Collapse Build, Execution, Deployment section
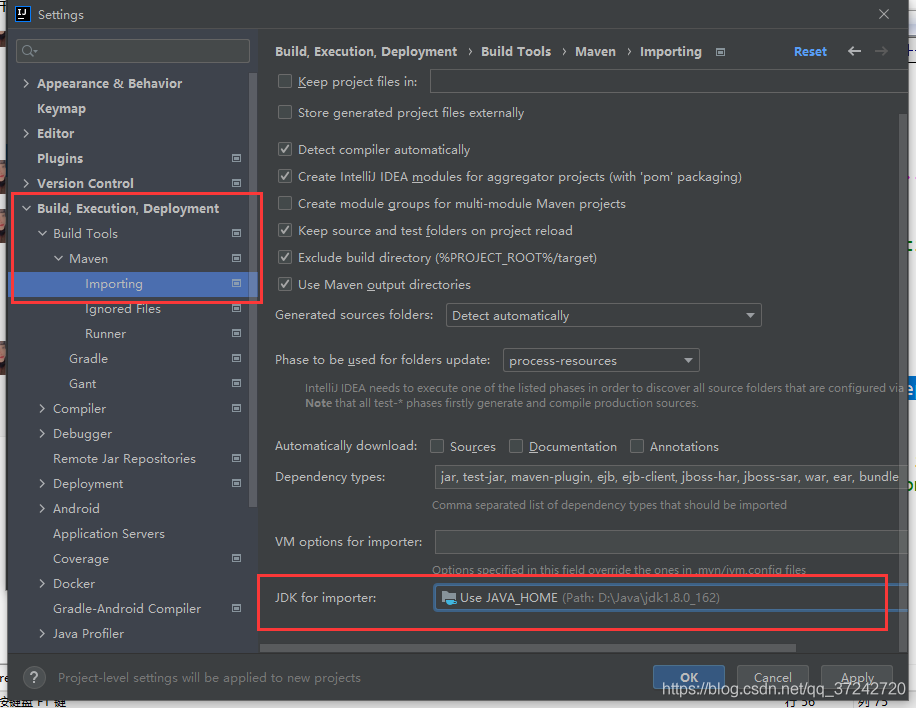 26,208
